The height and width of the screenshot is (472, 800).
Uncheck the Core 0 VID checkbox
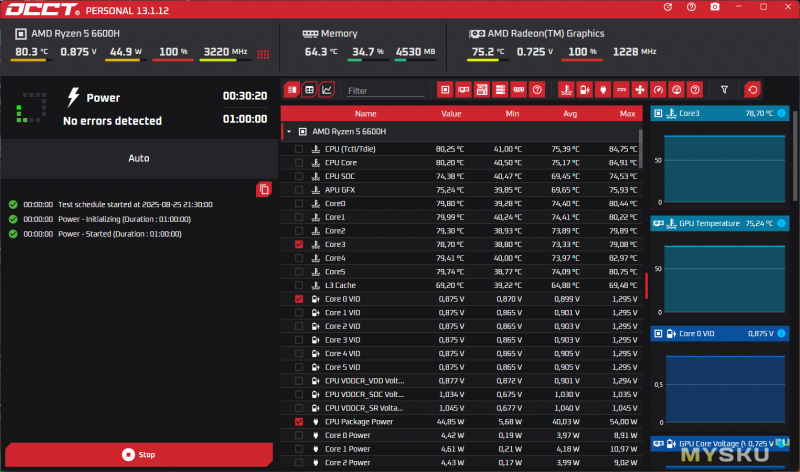299,299
